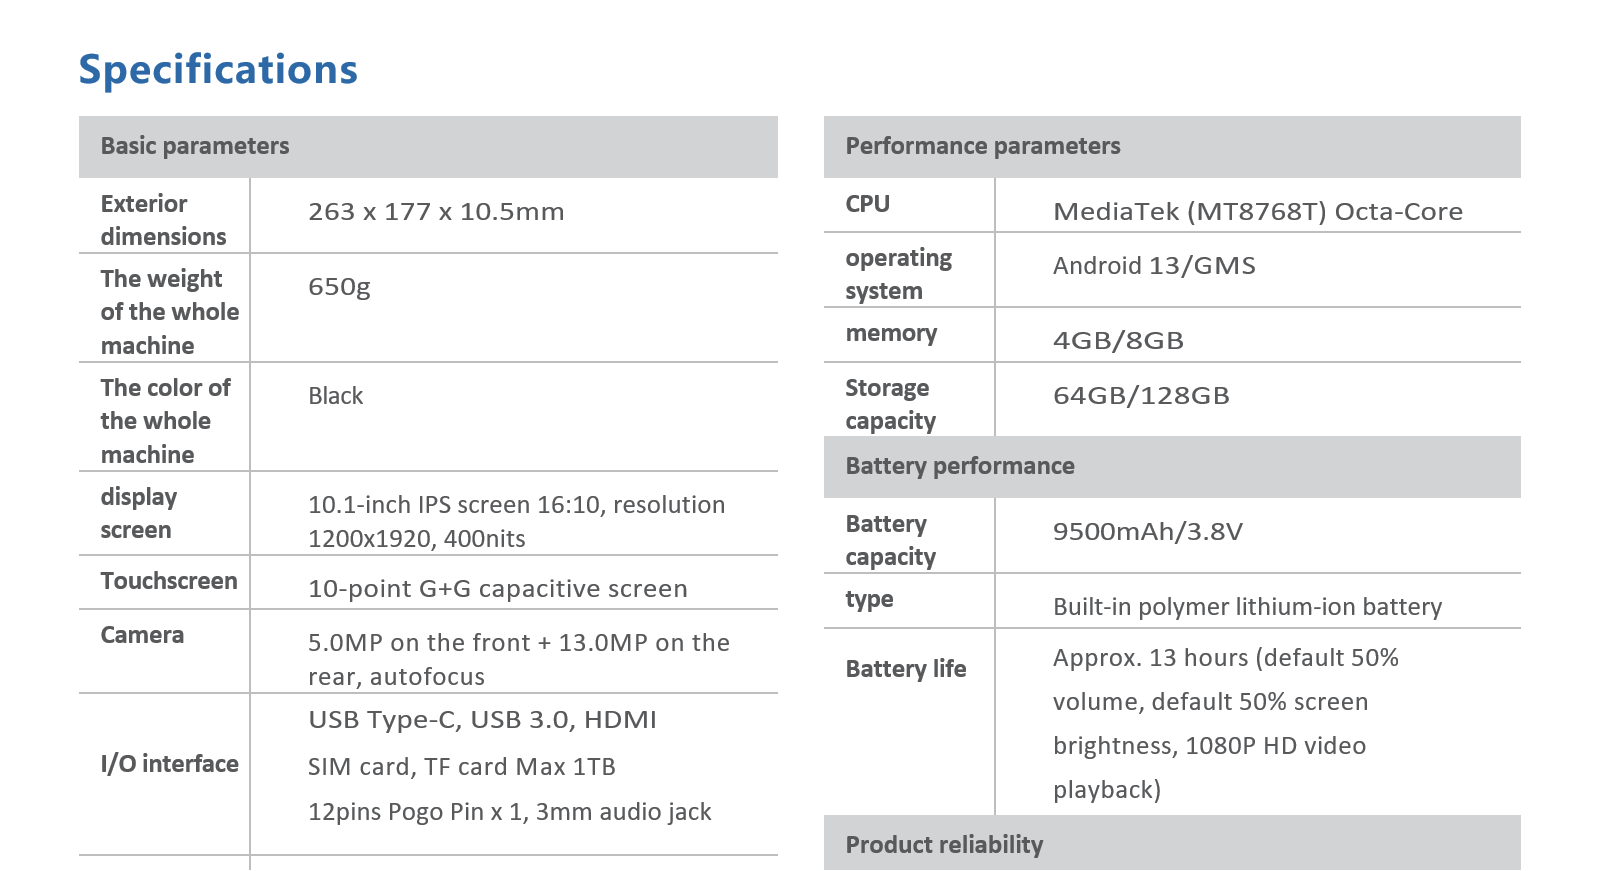Select the I/O interface label
1610x871 pixels.
169,764
